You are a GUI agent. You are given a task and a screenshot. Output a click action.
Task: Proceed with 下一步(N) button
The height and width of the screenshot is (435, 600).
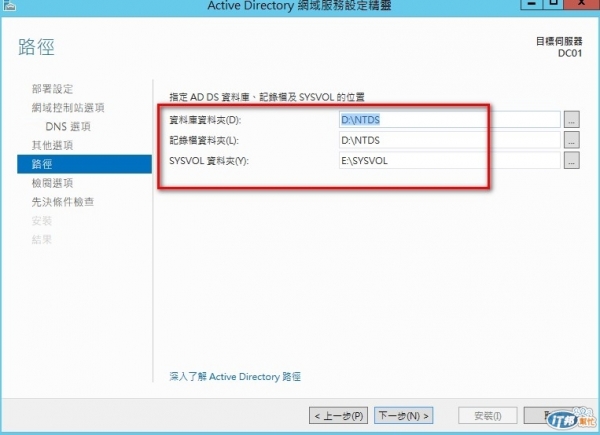coord(403,415)
